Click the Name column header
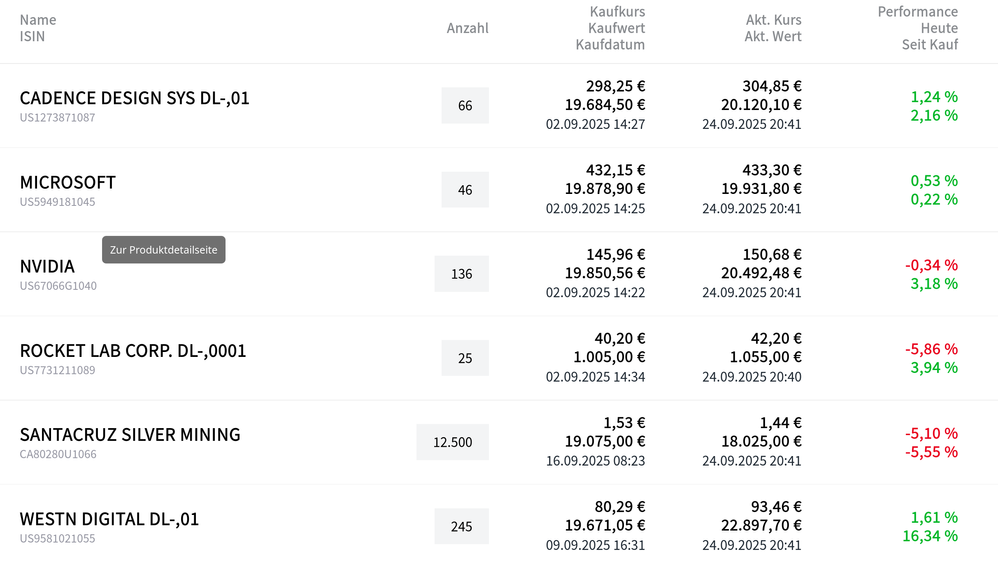 pos(38,20)
